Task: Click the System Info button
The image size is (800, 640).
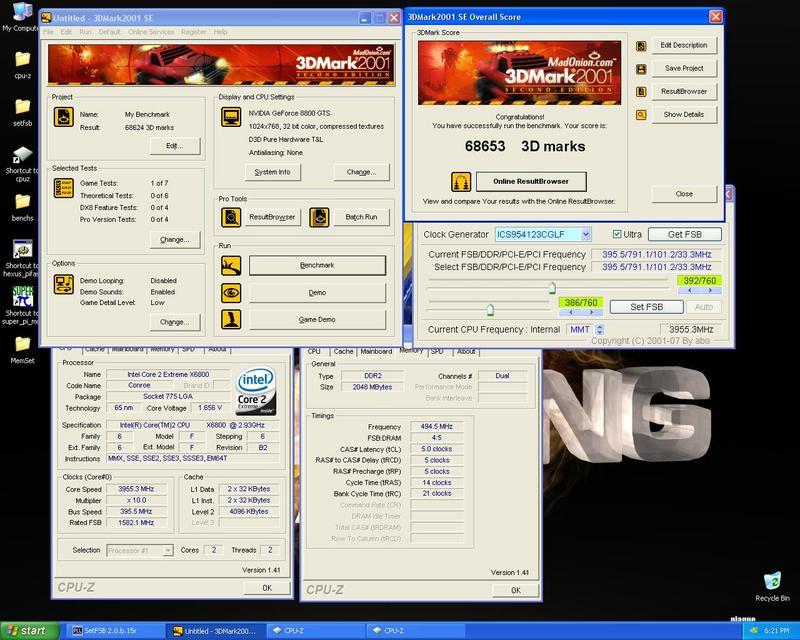Action: point(272,172)
